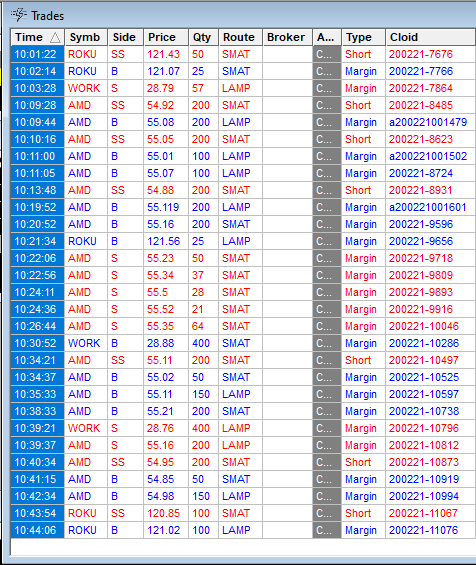Sort by the Time column header

click(x=37, y=37)
